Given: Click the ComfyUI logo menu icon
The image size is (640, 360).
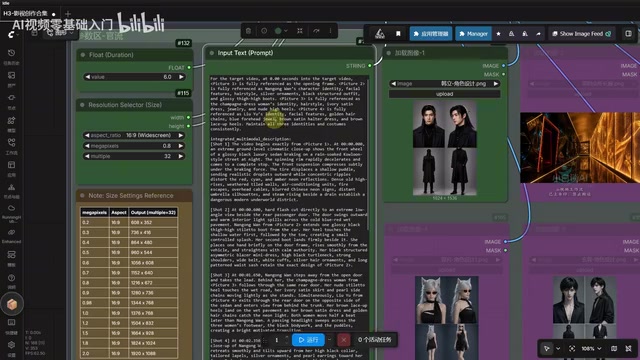Looking at the screenshot, I should [x=11, y=35].
